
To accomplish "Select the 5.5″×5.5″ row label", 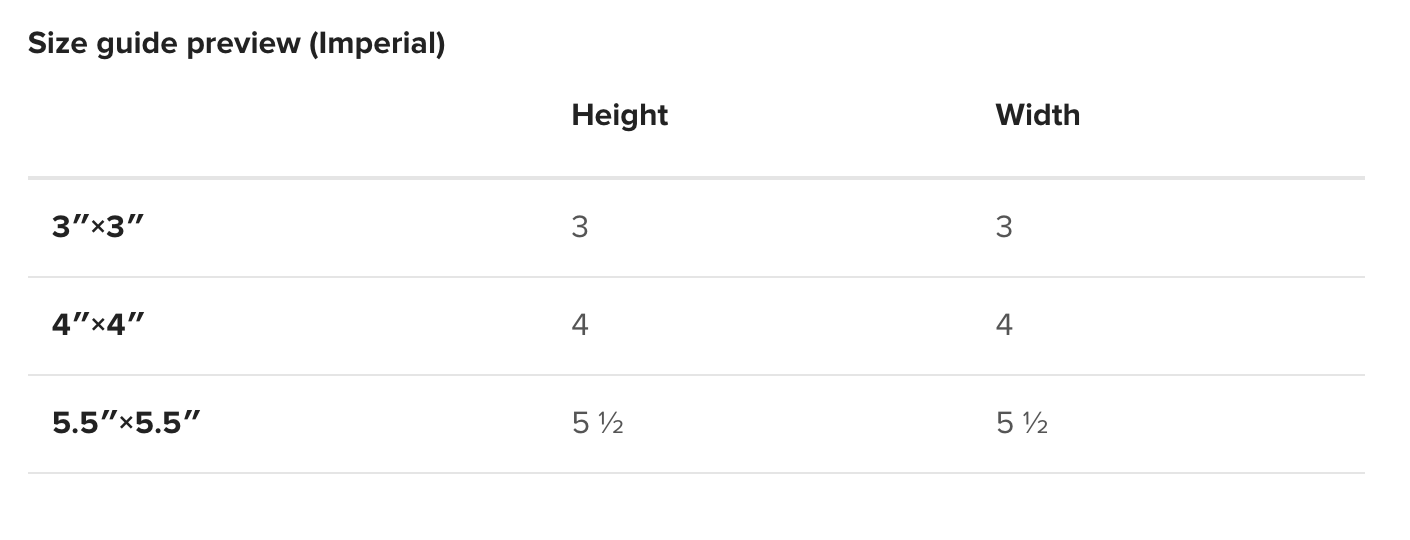I will 127,423.
